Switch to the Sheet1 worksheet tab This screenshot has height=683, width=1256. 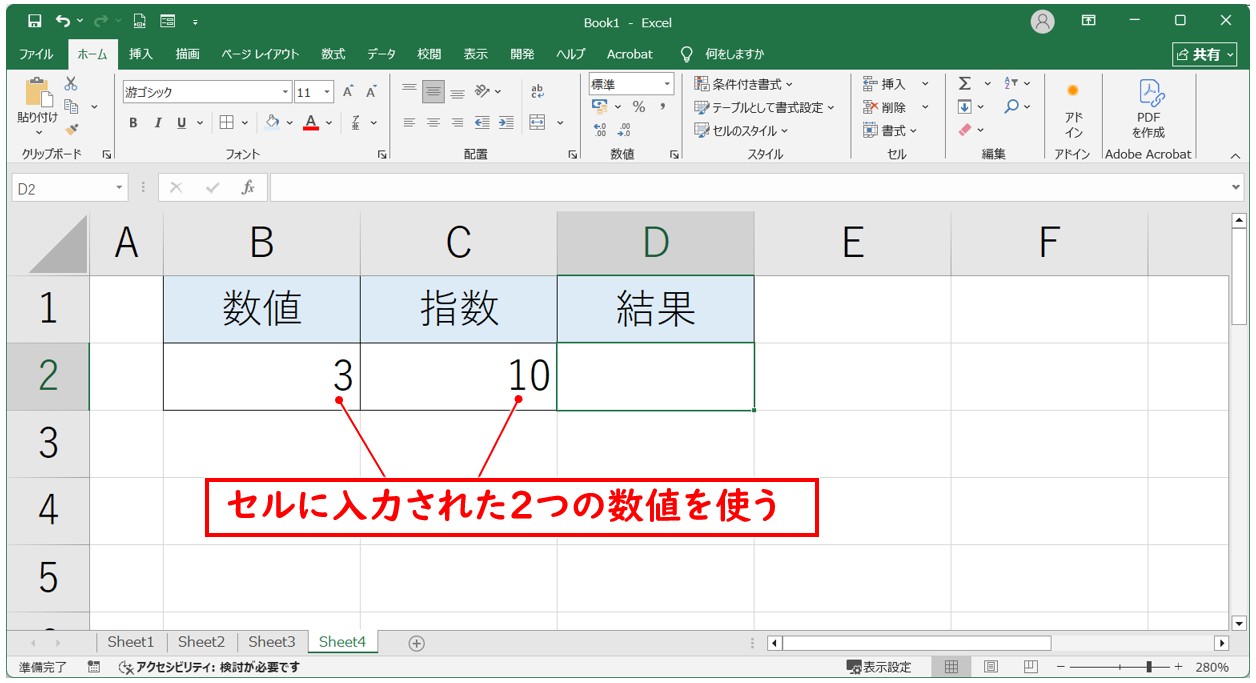coord(130,642)
